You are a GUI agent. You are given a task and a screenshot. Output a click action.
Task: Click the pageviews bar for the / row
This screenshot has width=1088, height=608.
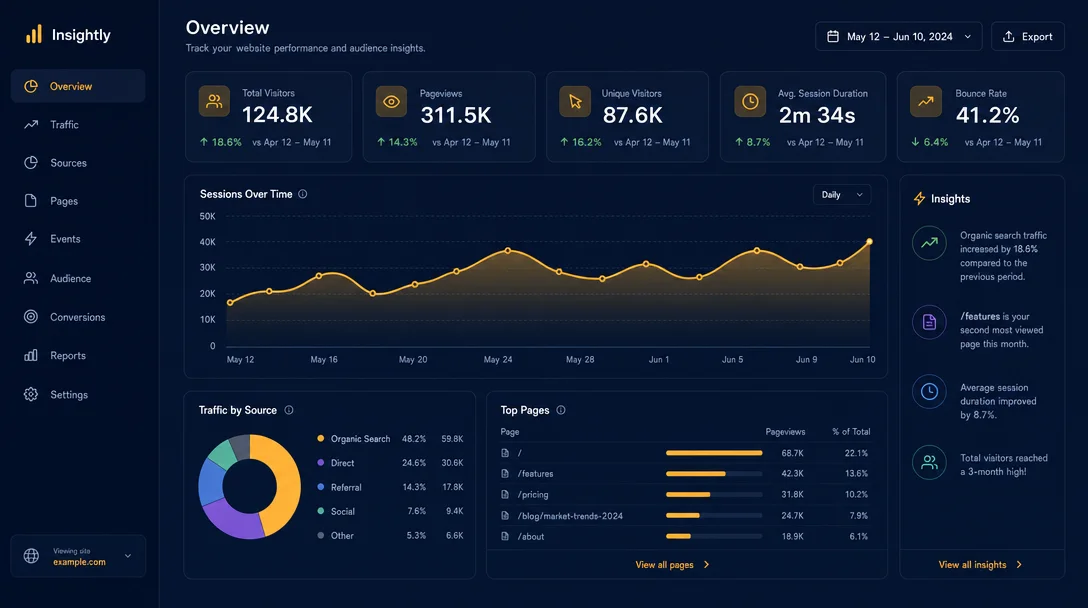(x=714, y=453)
